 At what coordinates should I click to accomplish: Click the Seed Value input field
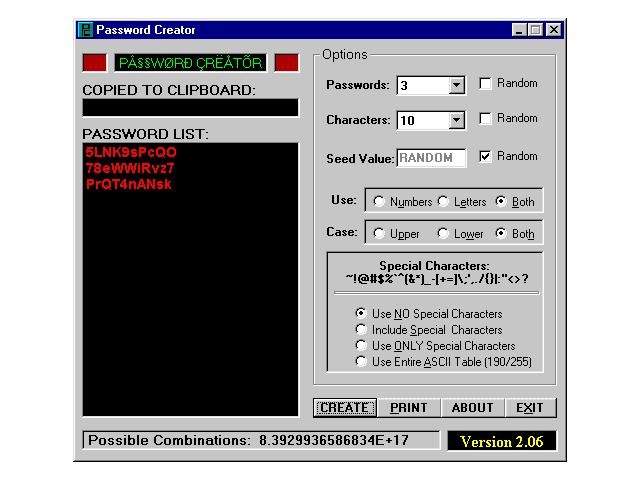click(432, 158)
